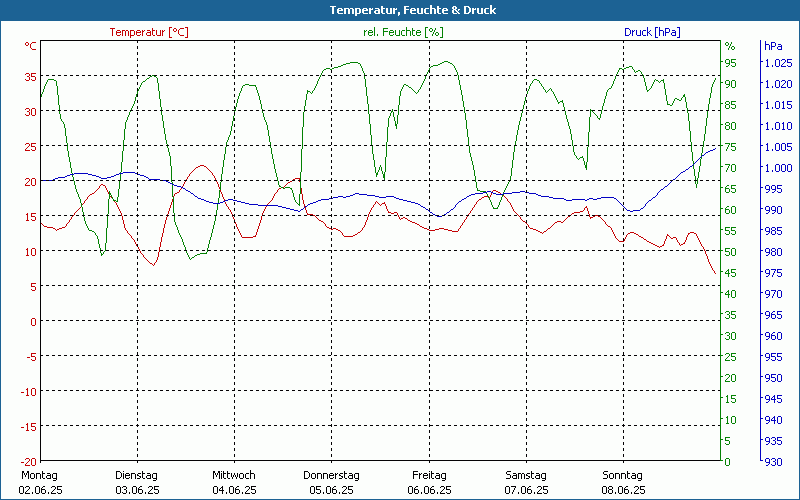This screenshot has height=500, width=800.
Task: Click the green humidity axis value "85"
Action: (731, 105)
